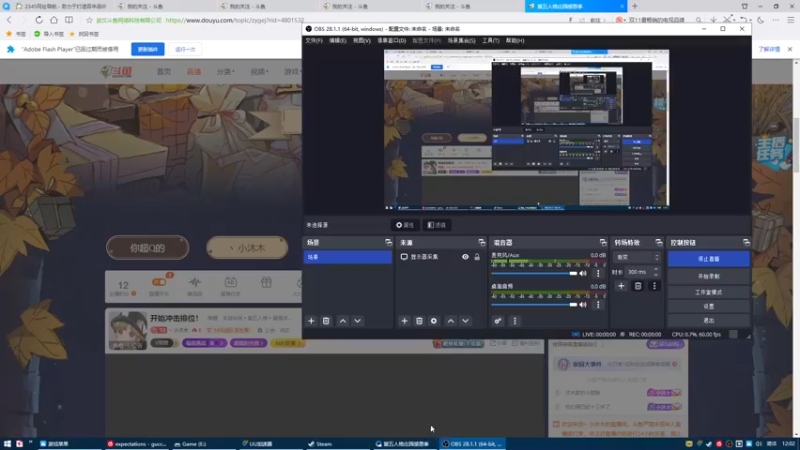Open the OBS View menu
Viewport: 800px width, 450px height.
pos(362,40)
